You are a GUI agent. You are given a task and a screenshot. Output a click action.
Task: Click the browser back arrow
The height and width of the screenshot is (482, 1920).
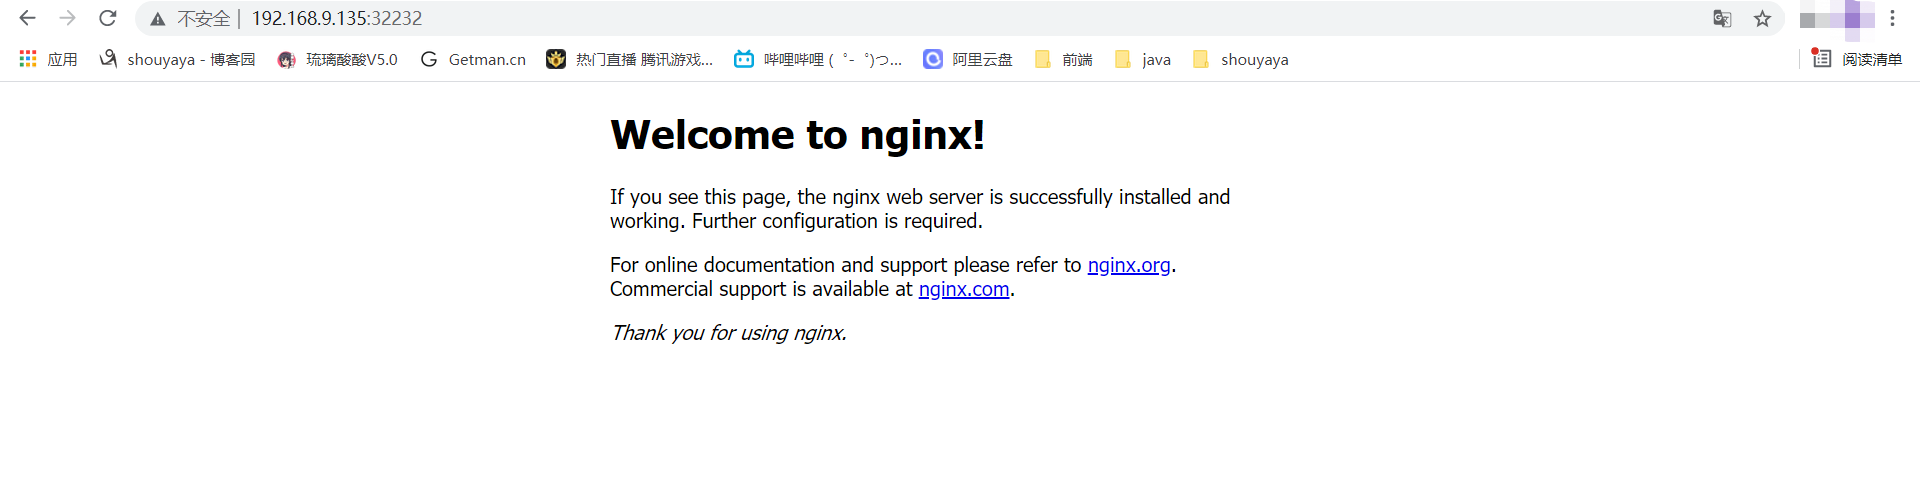[28, 18]
